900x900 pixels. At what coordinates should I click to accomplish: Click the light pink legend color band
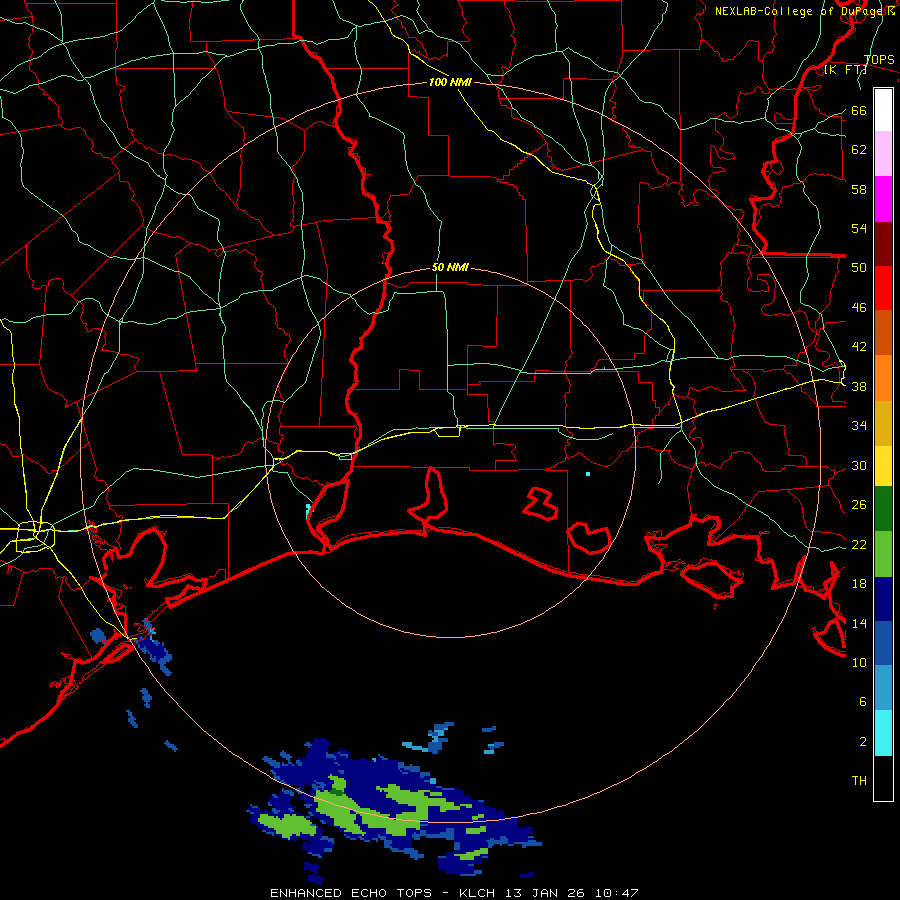click(883, 154)
